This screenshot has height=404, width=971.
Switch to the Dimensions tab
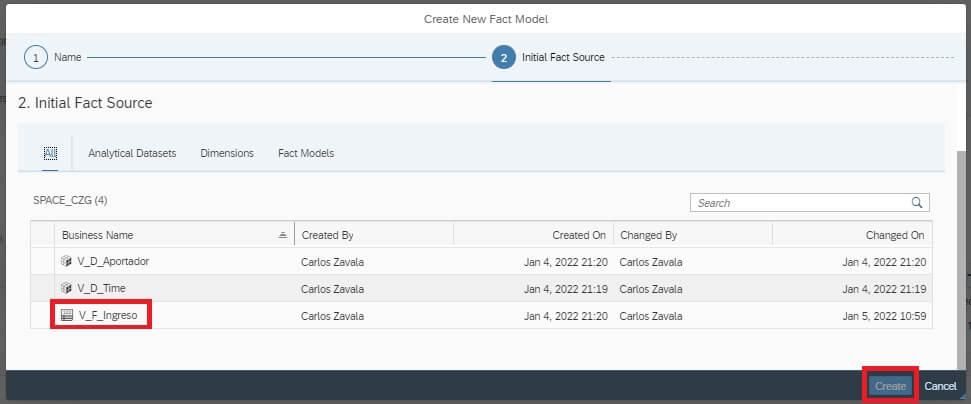227,153
